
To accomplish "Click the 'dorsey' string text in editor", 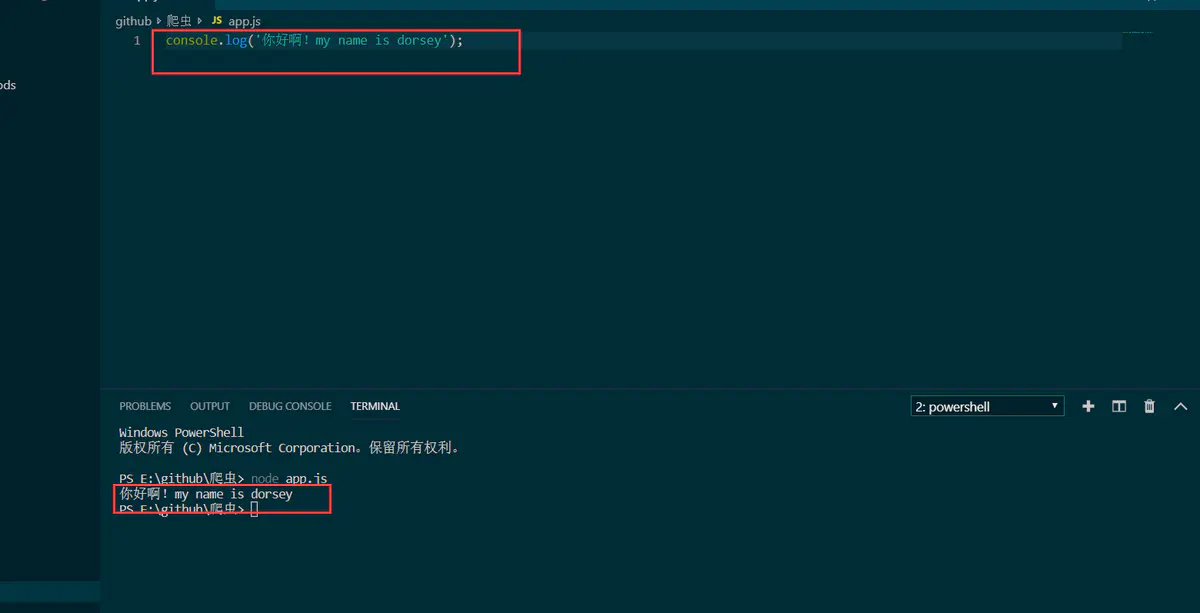I will pyautogui.click(x=419, y=41).
